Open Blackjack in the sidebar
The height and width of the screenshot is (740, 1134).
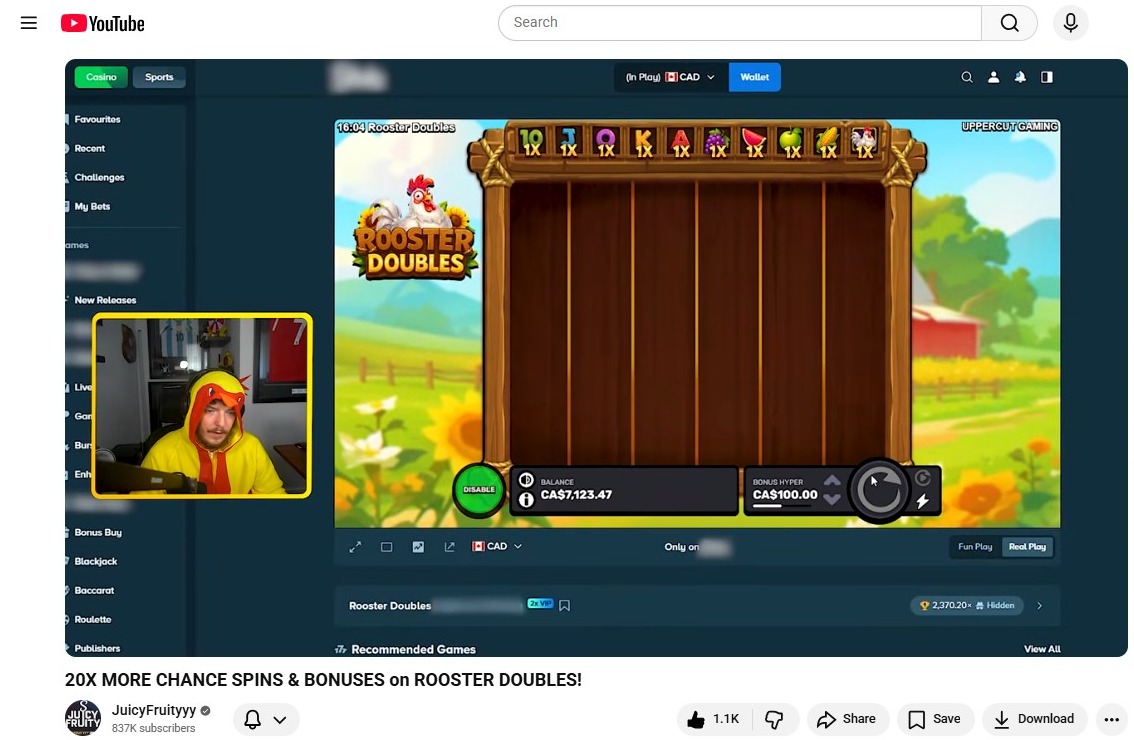[93, 561]
